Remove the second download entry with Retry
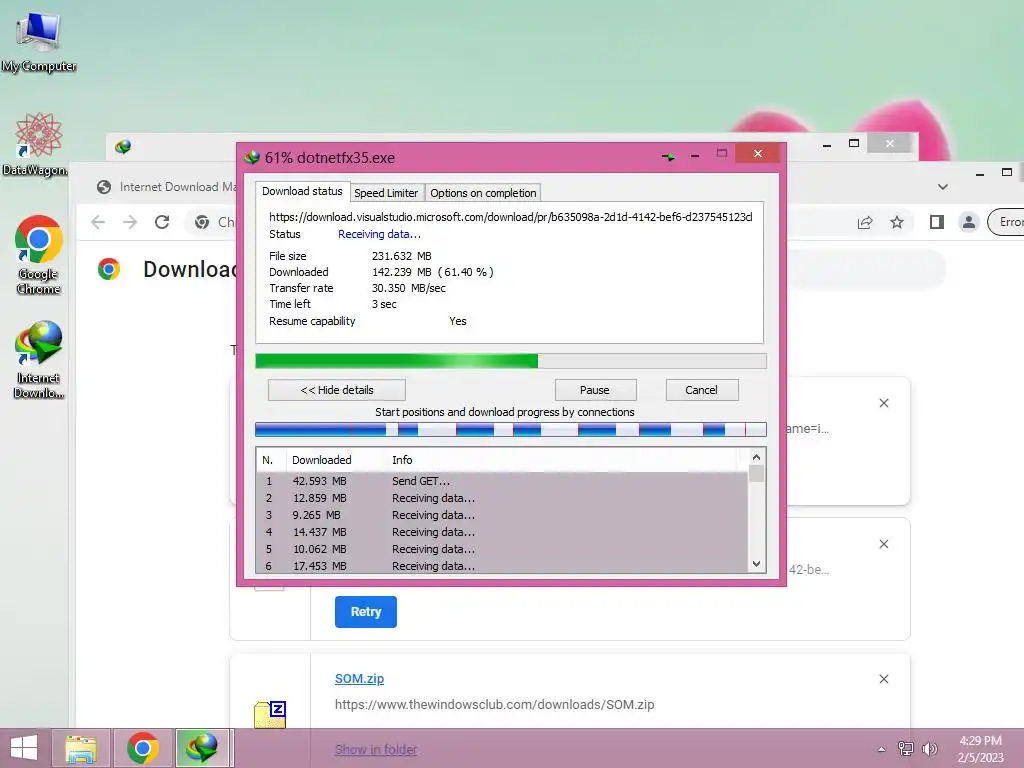Screen dimensions: 1024x768 tap(884, 544)
